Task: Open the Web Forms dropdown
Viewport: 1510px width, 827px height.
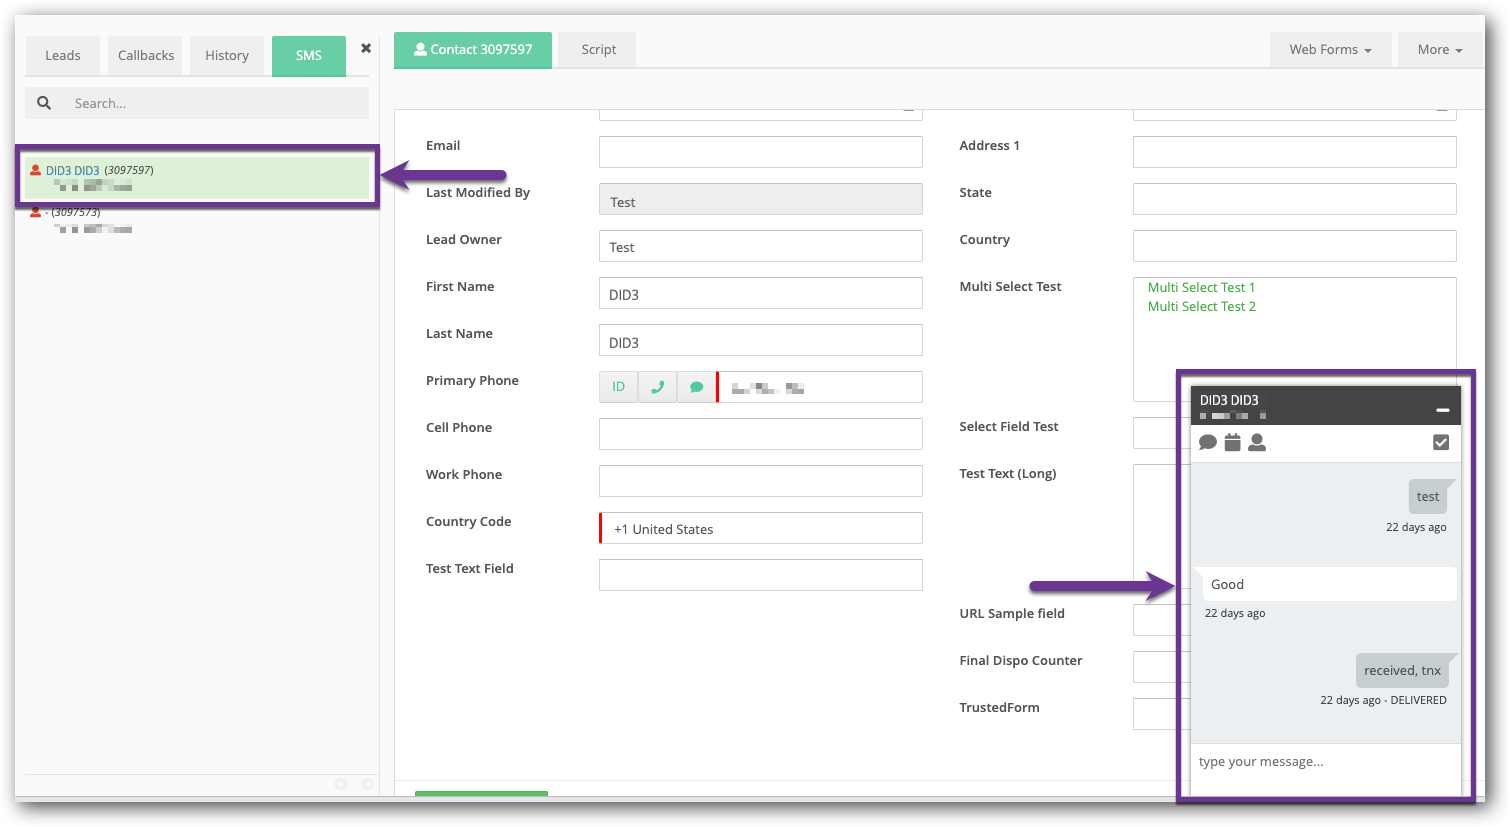Action: [x=1329, y=49]
